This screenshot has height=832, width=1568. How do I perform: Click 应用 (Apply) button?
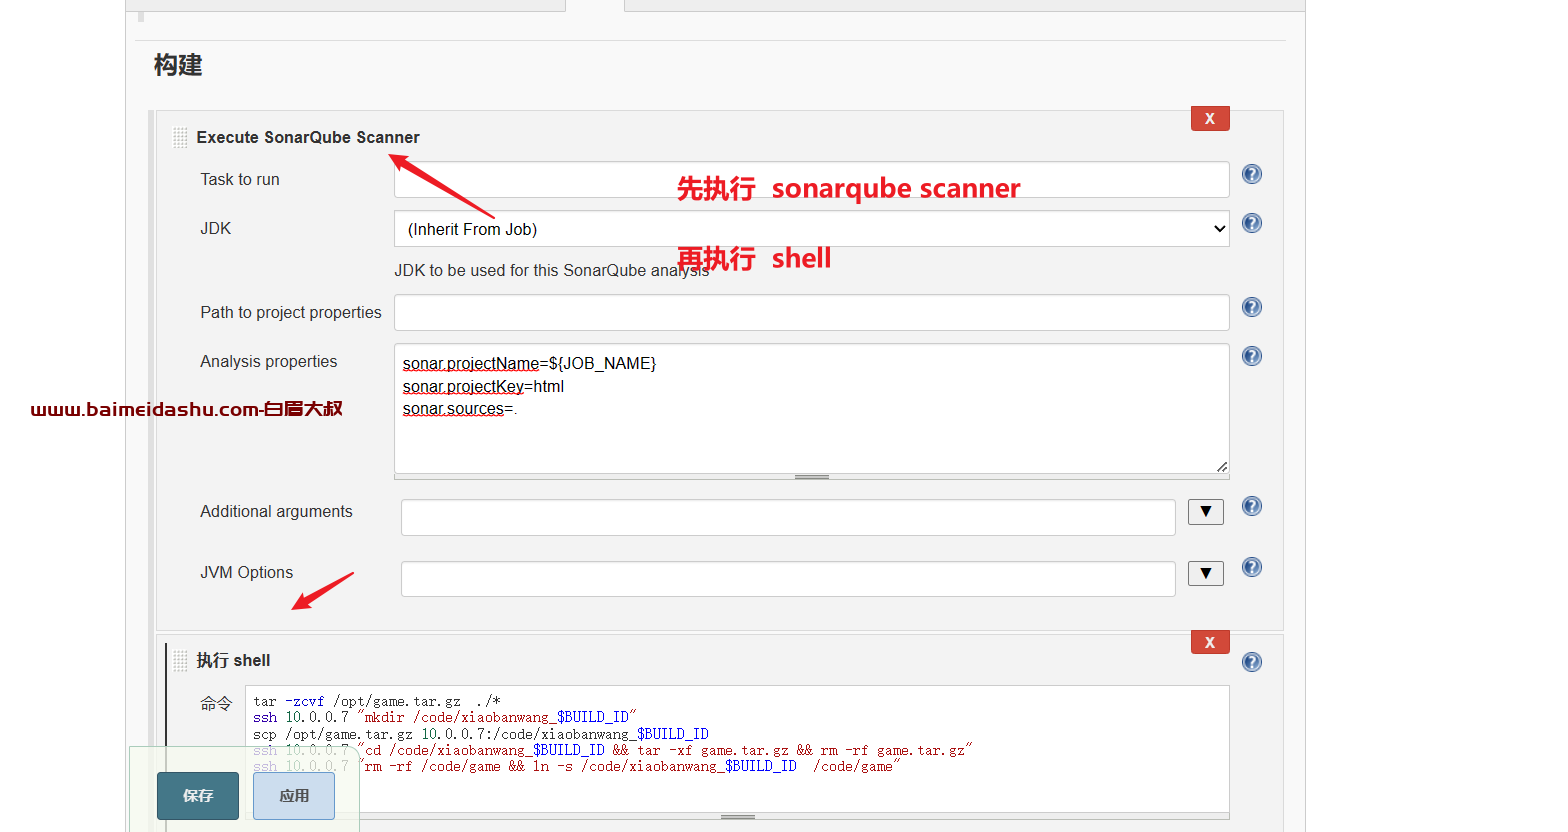coord(294,796)
